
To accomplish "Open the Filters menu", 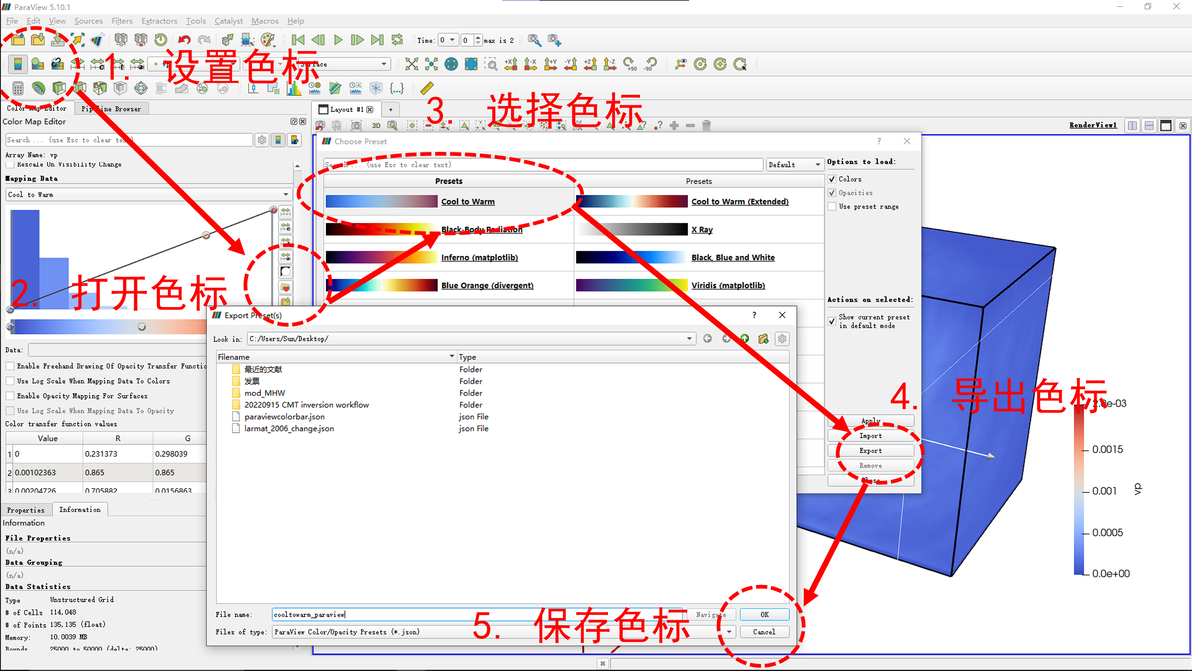I will [x=122, y=21].
